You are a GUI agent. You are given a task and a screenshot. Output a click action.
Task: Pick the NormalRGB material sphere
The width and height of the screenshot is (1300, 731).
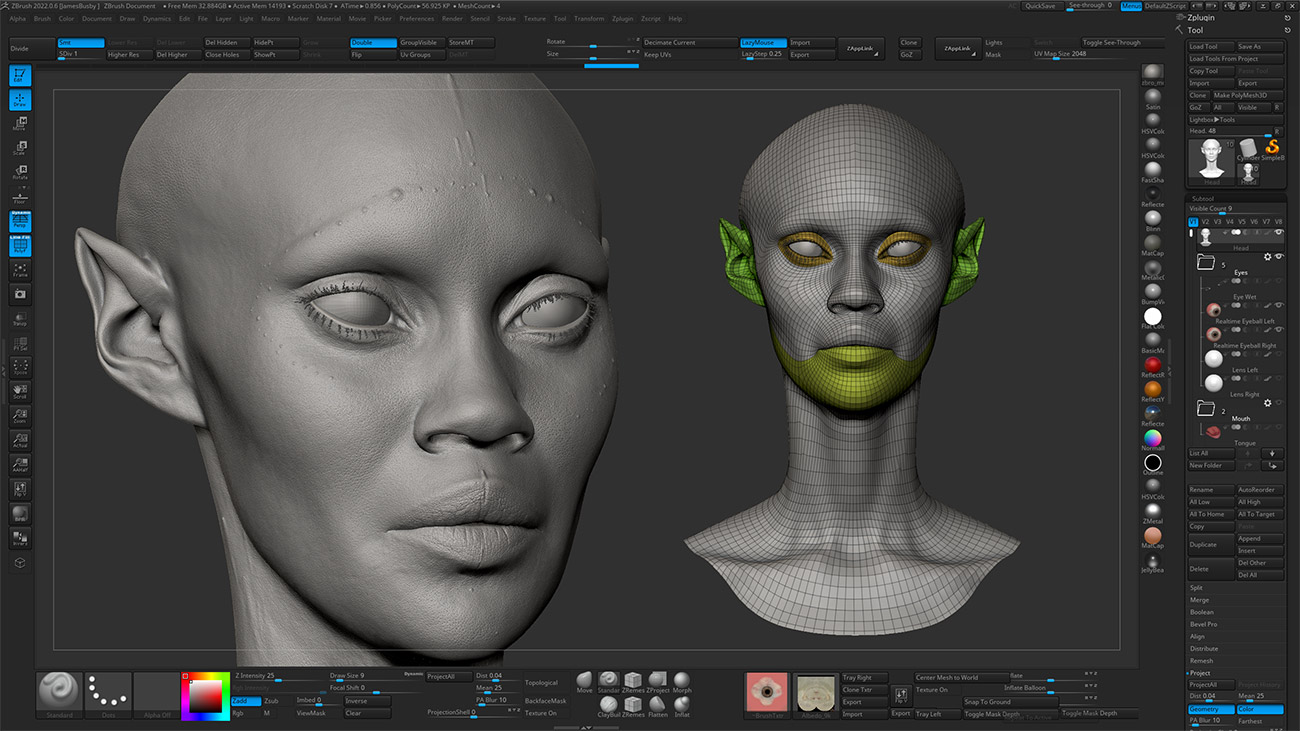(1153, 438)
